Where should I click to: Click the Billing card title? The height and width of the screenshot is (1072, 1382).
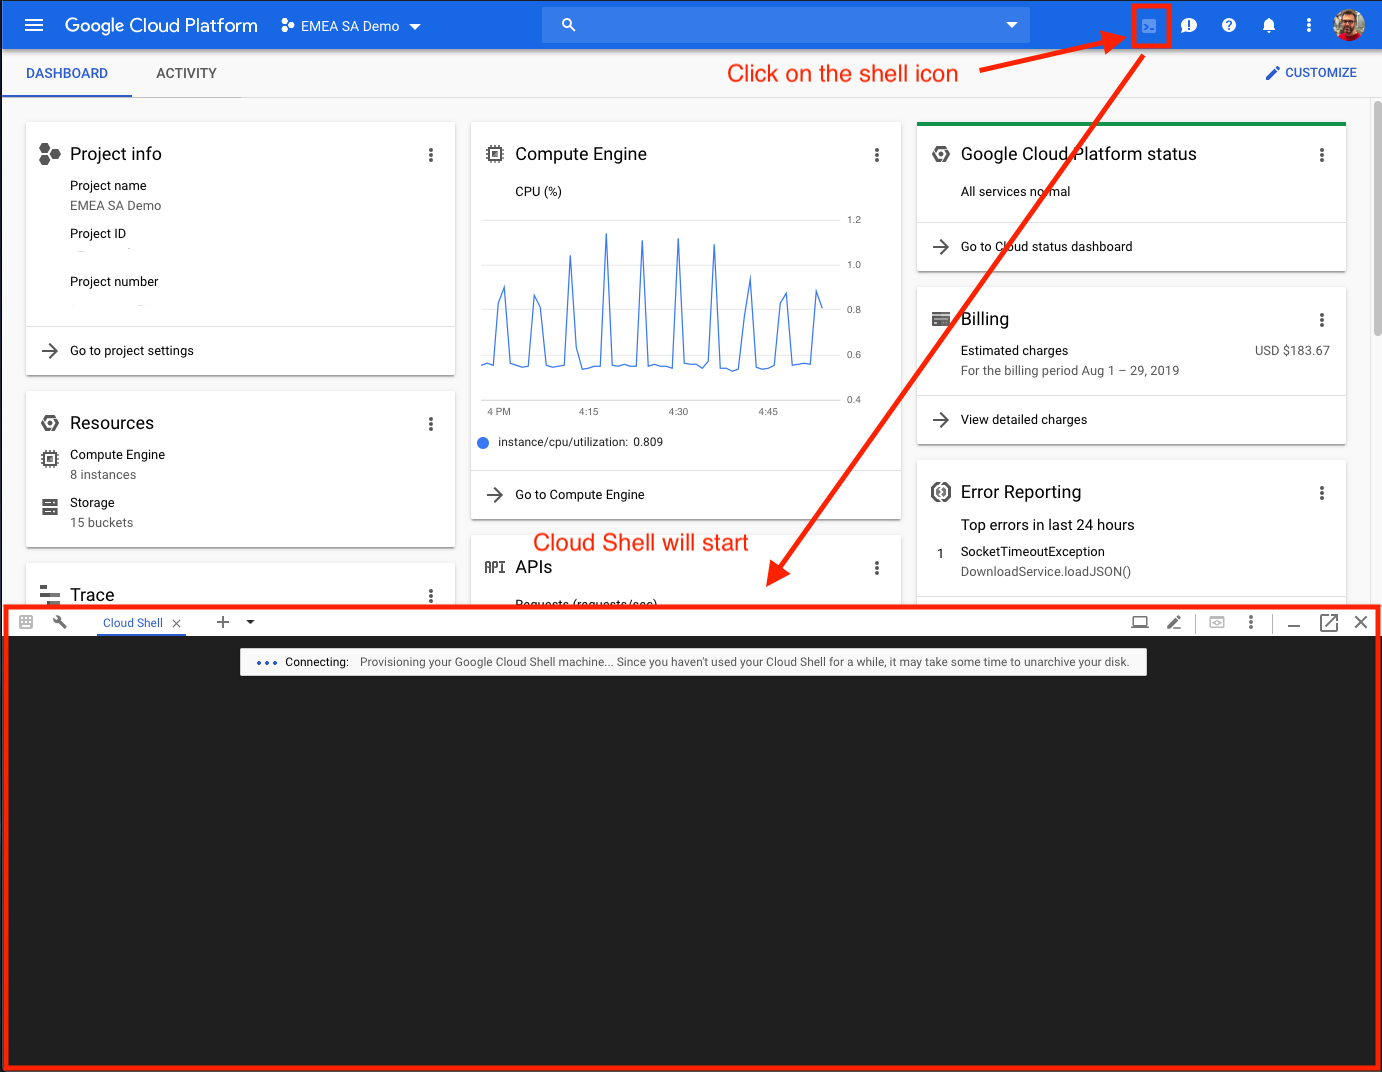point(985,319)
